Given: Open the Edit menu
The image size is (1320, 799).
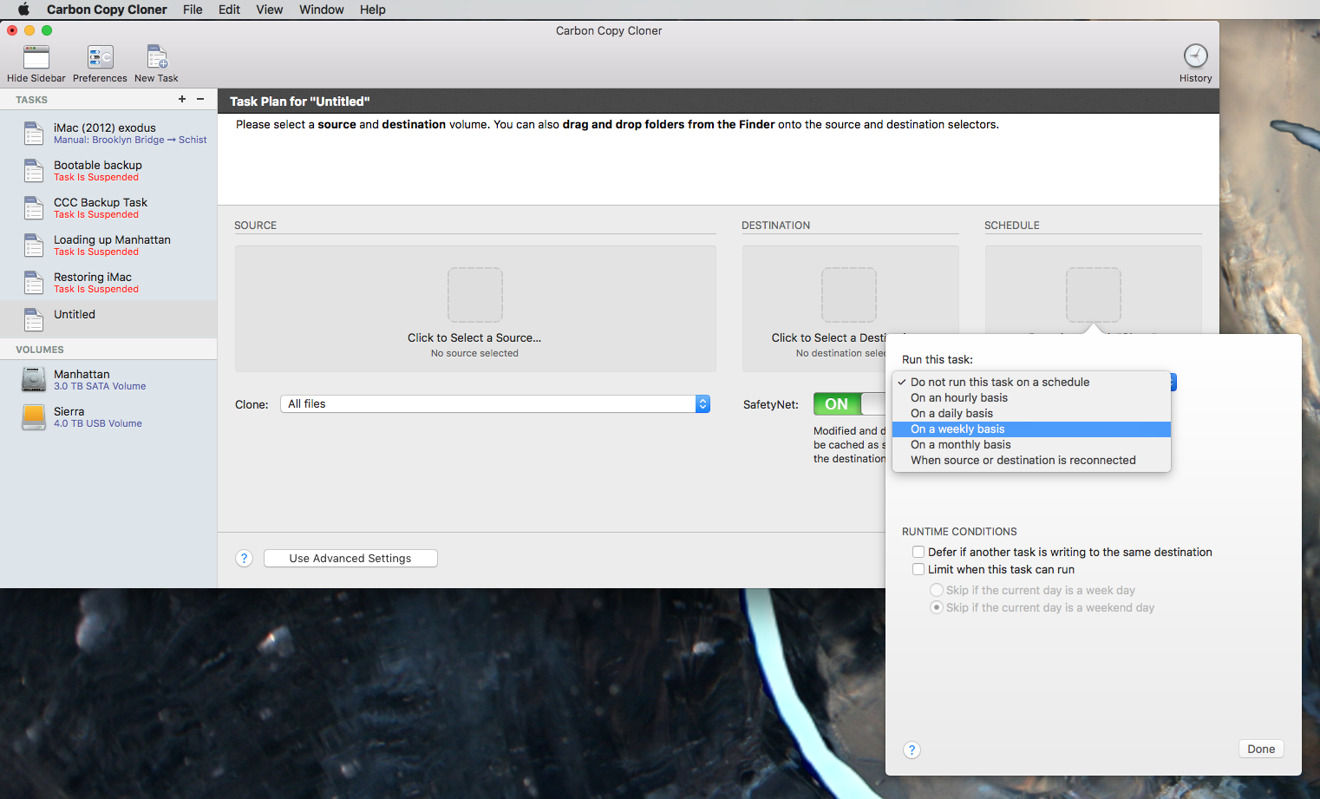Looking at the screenshot, I should pyautogui.click(x=229, y=9).
